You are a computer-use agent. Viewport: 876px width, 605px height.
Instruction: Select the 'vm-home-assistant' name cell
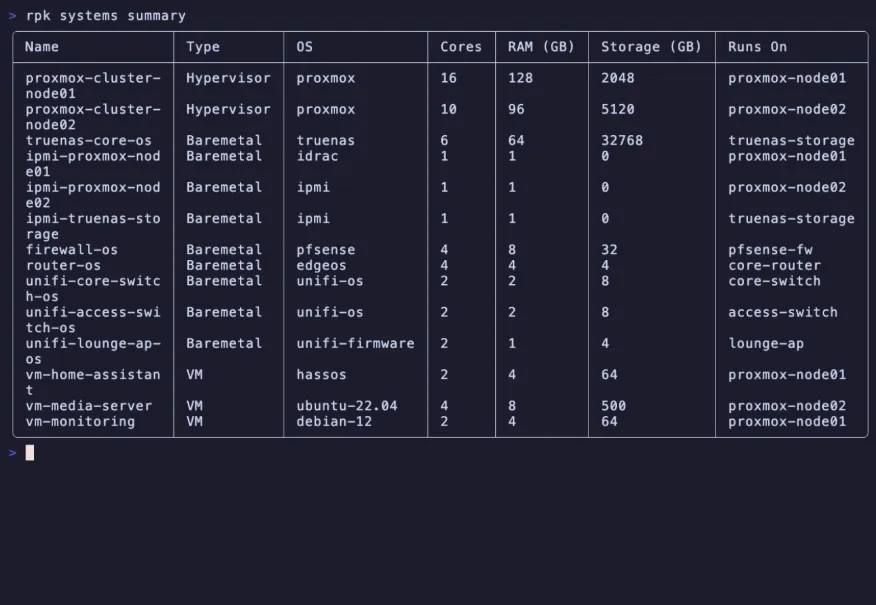93,382
